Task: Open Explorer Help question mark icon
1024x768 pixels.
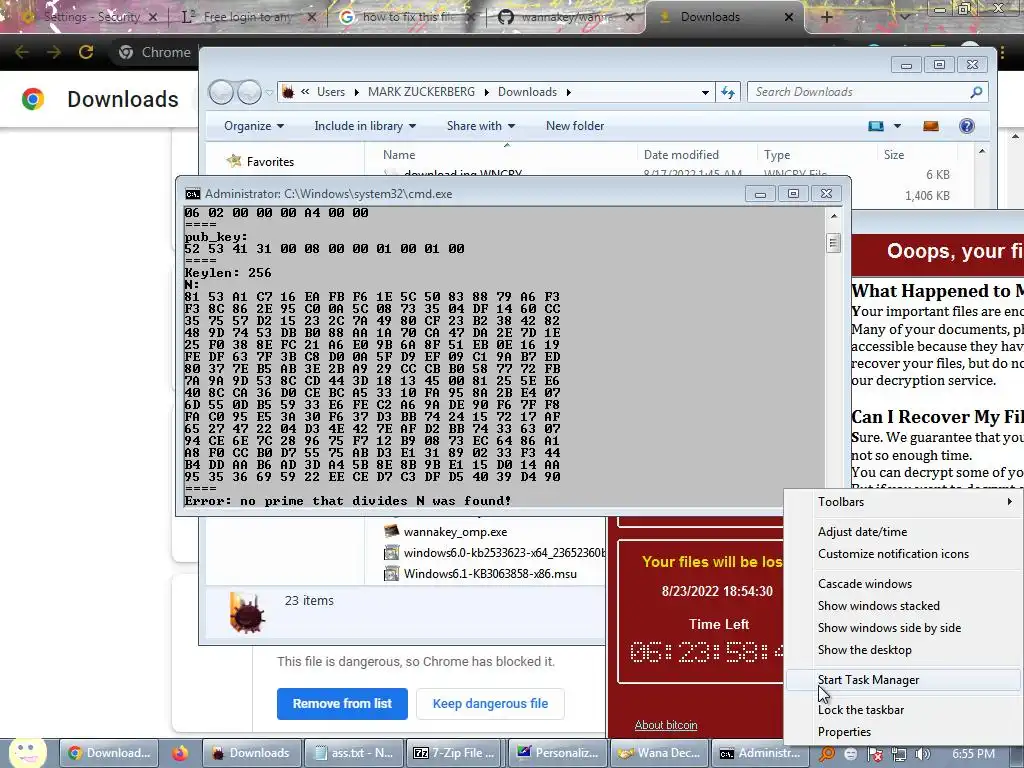Action: [x=967, y=126]
